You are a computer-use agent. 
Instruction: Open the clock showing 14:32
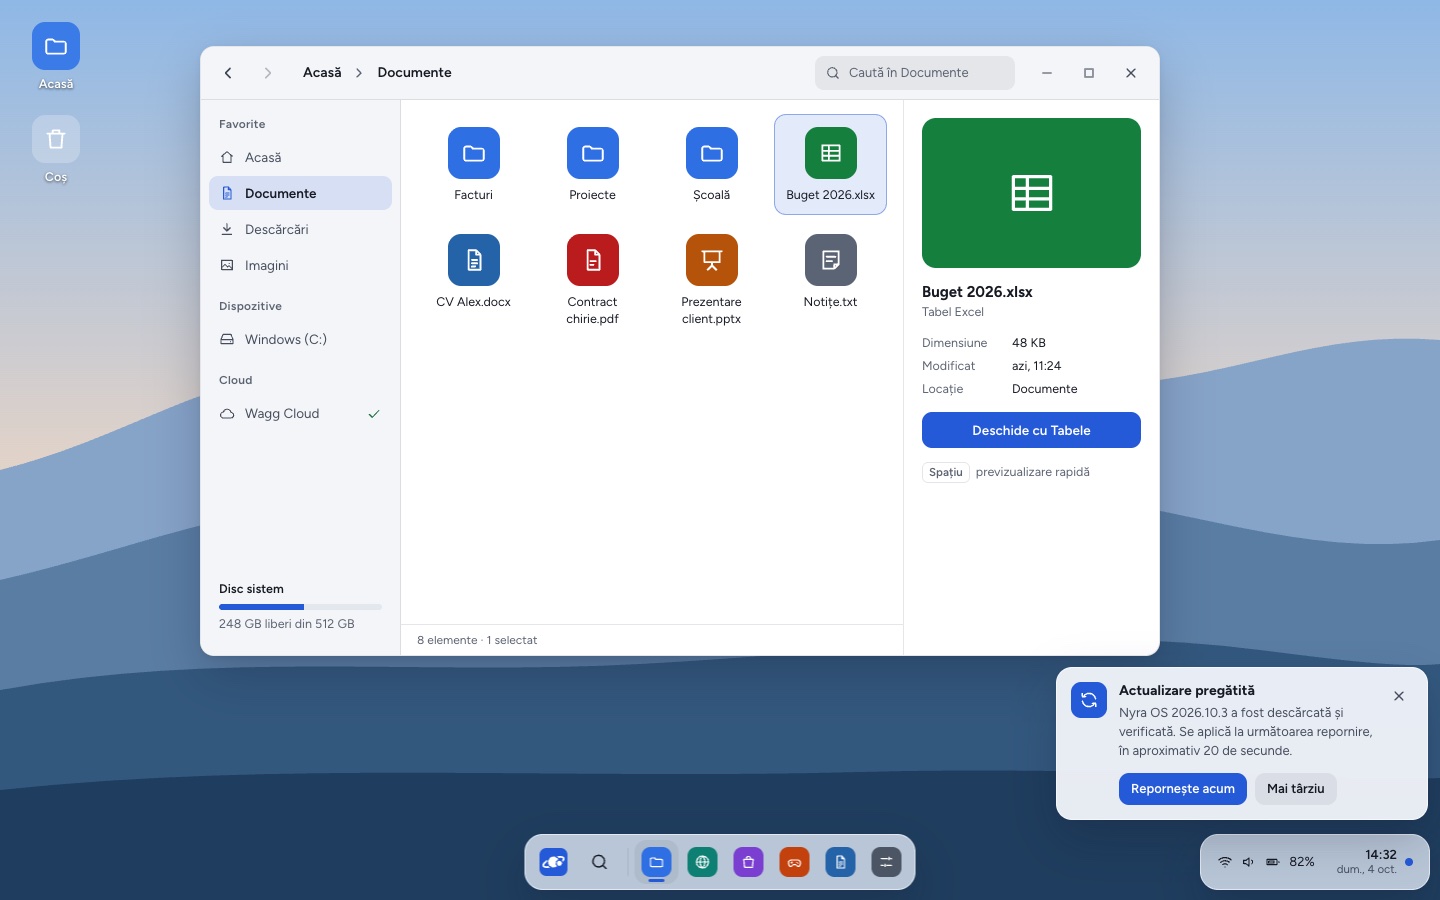pos(1366,862)
